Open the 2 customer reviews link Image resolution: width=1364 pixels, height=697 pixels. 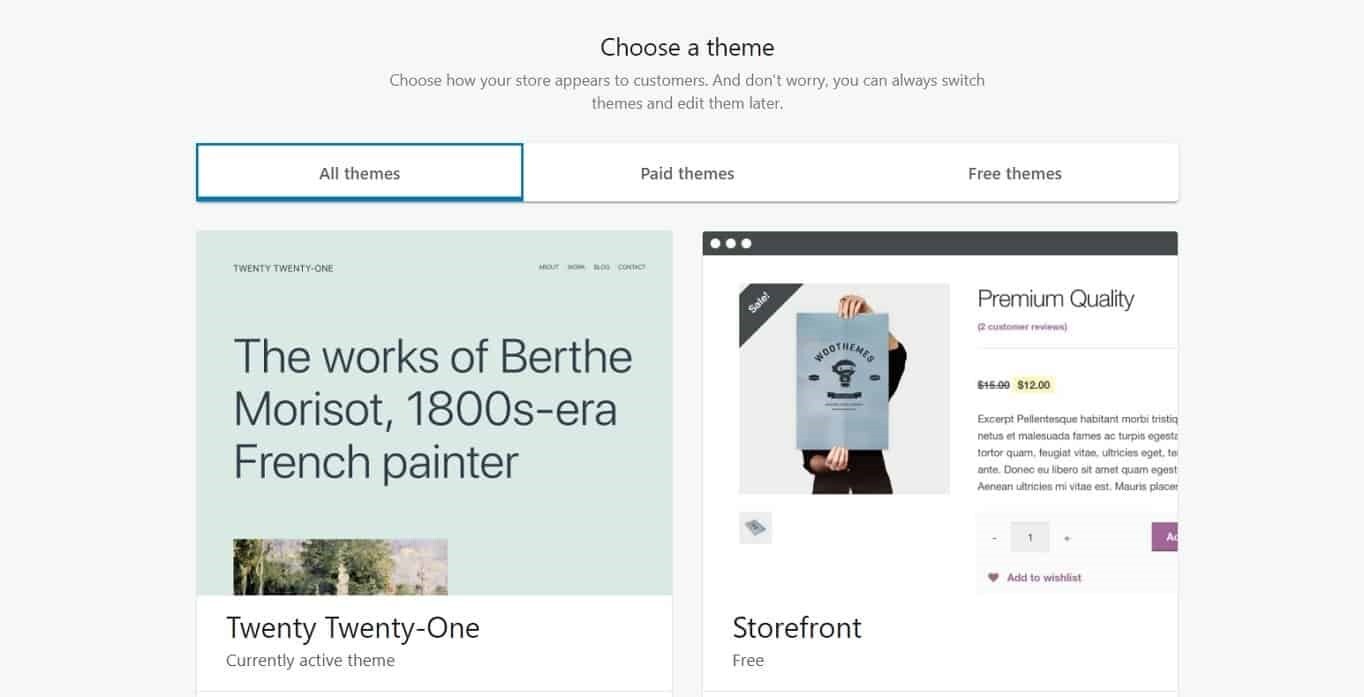pyautogui.click(x=1022, y=327)
